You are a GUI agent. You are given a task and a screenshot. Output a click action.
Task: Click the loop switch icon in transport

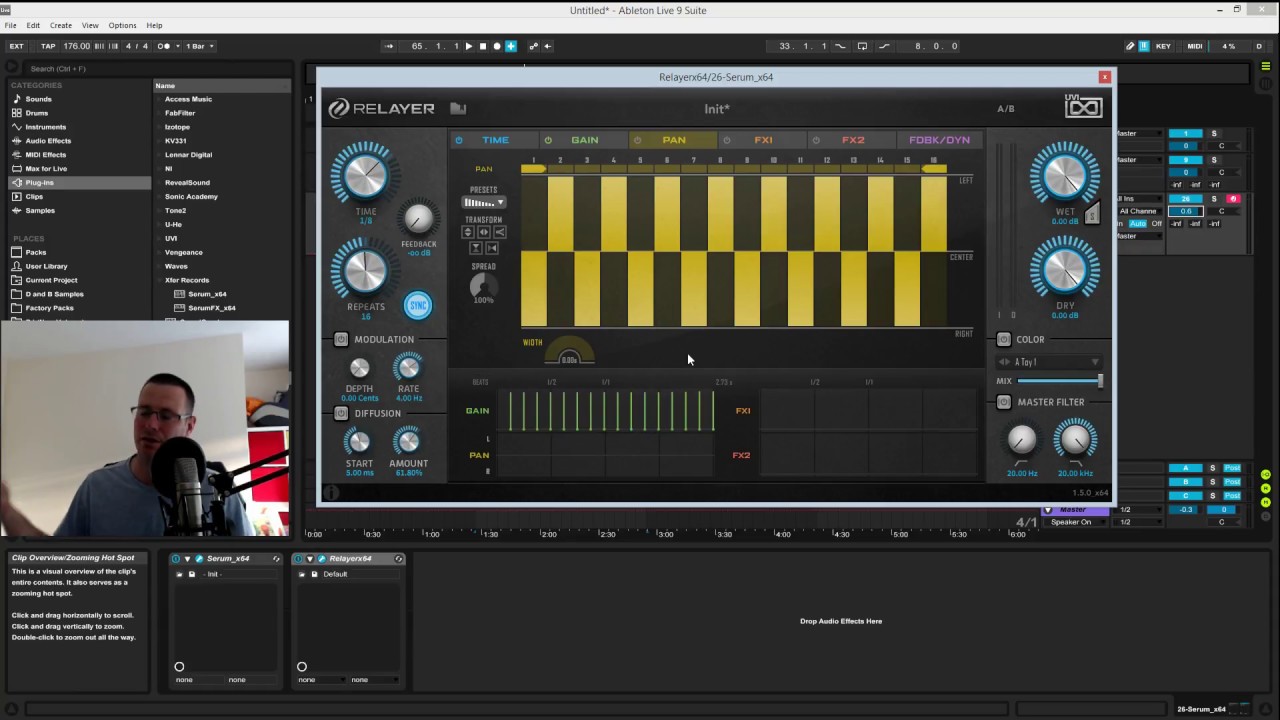point(862,46)
